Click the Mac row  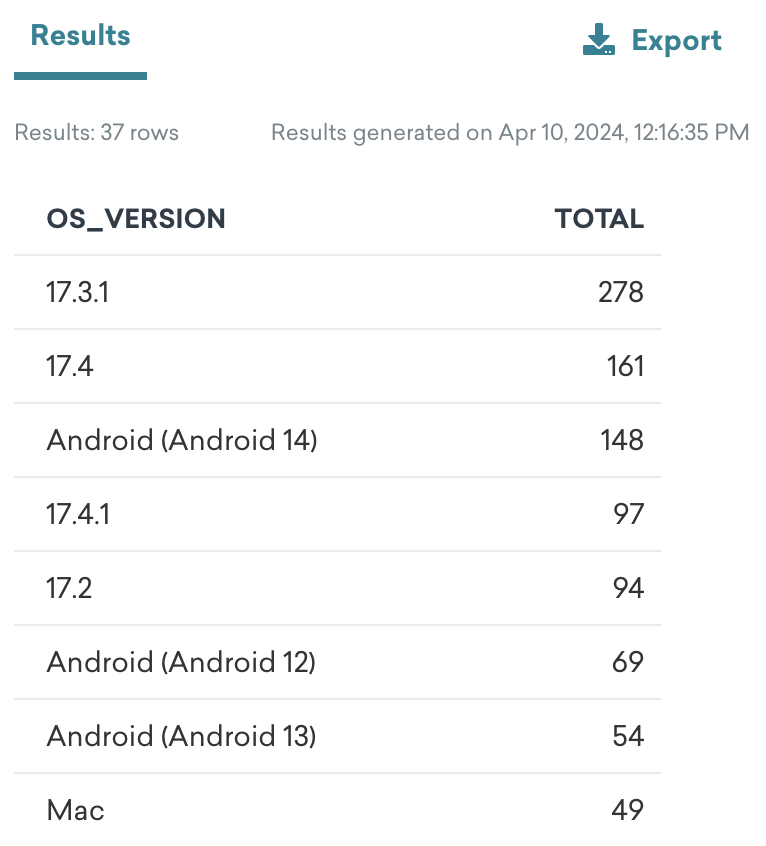(x=337, y=810)
